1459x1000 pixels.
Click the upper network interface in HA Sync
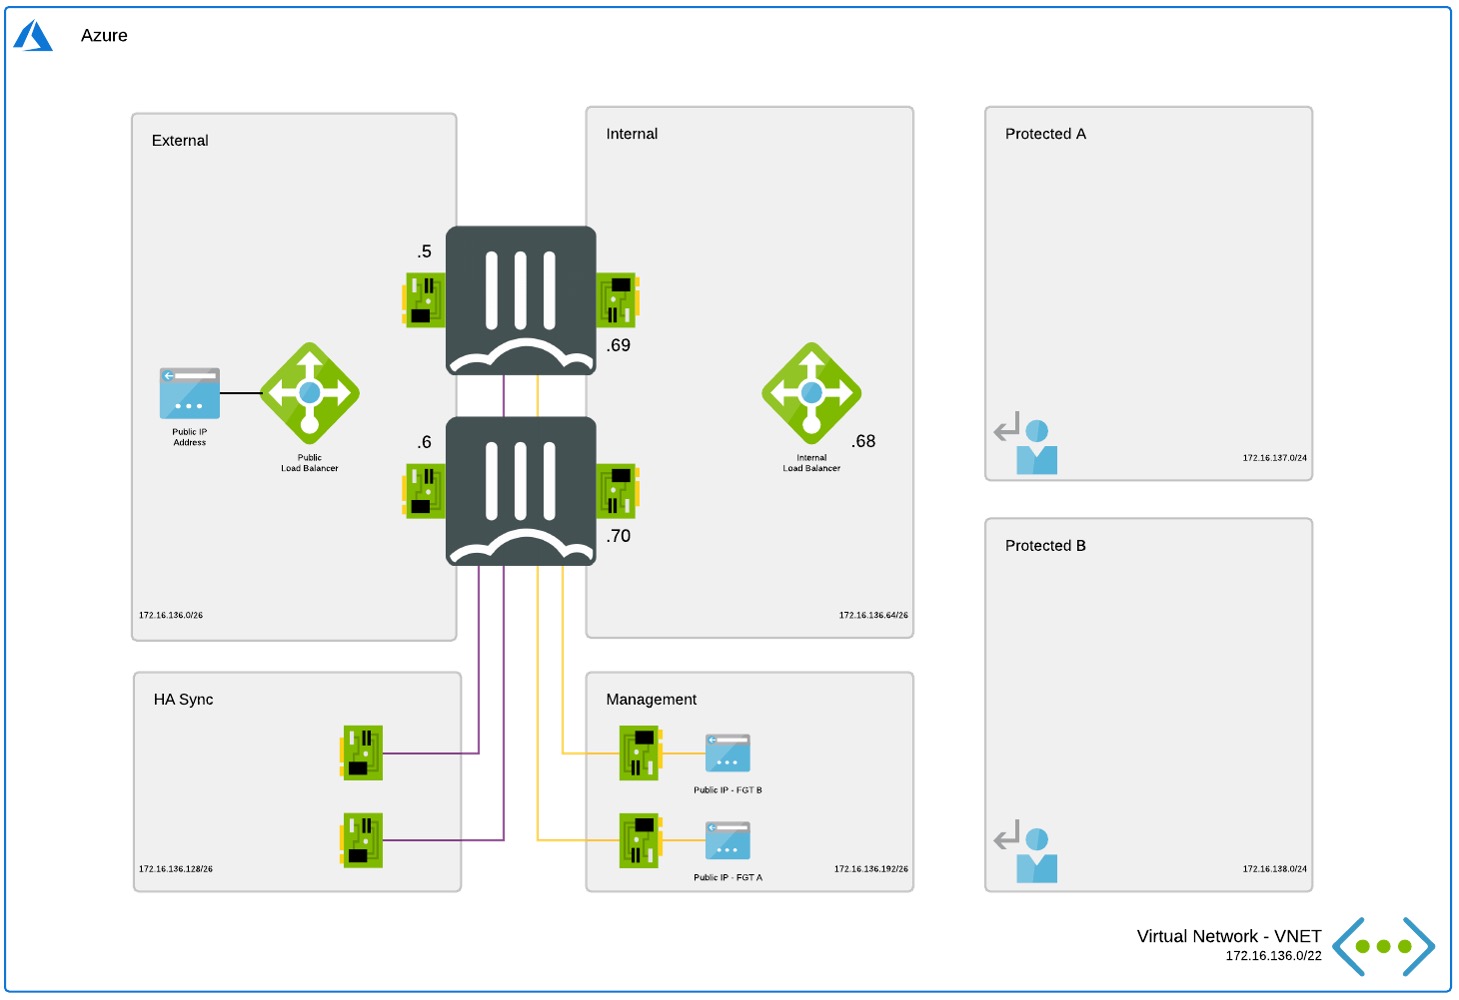coord(362,753)
